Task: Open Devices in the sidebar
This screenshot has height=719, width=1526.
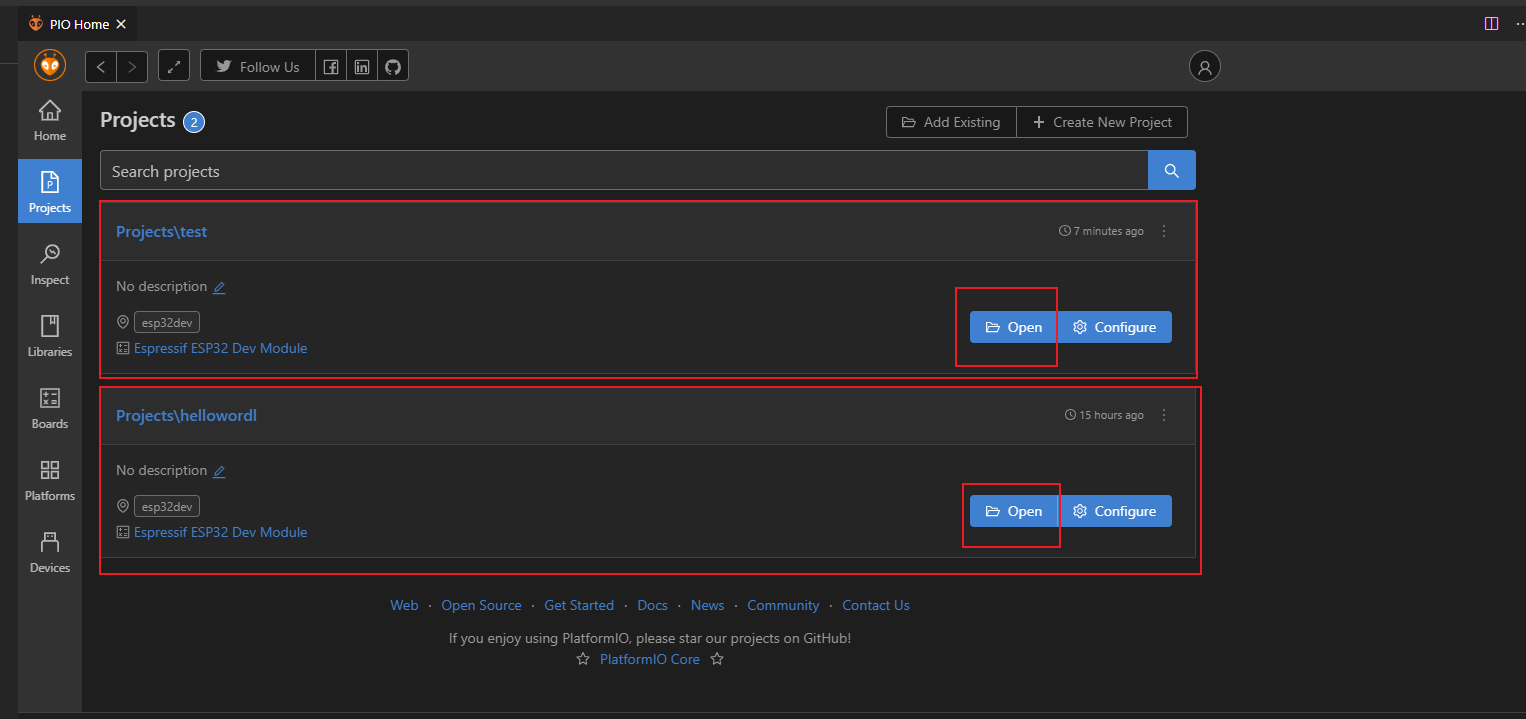Action: 49,553
